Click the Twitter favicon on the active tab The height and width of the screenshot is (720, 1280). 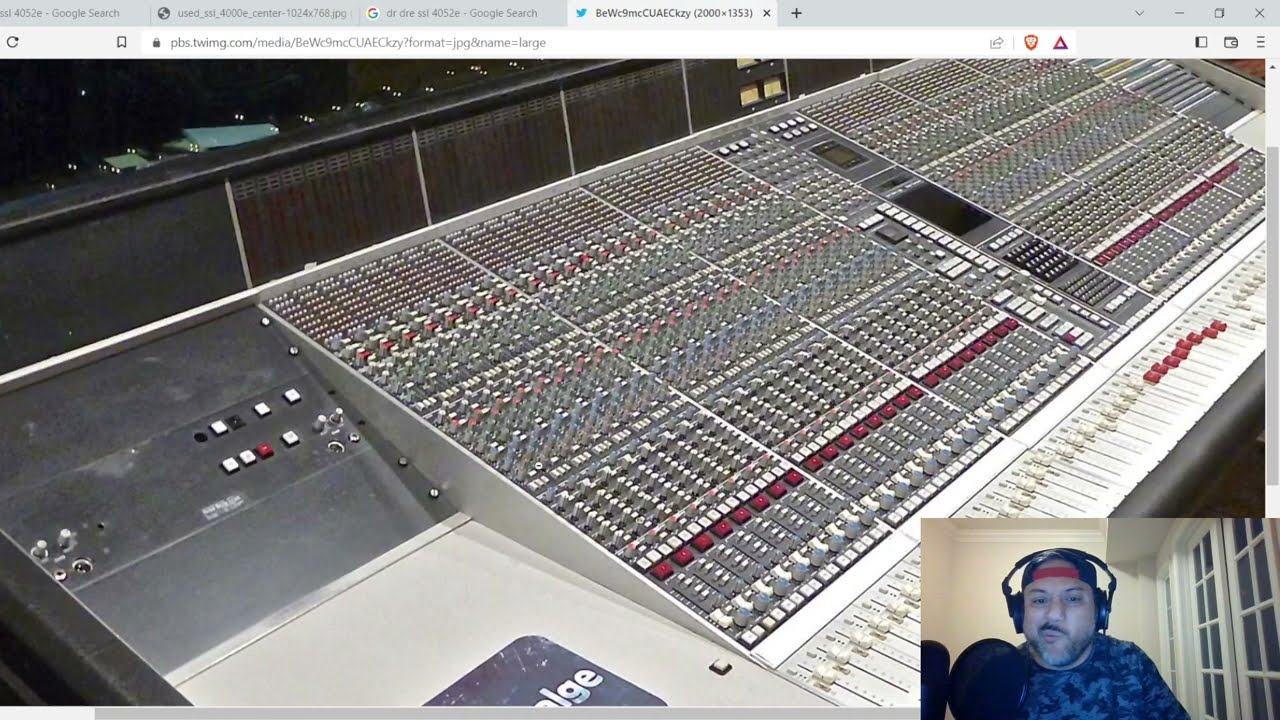[581, 13]
